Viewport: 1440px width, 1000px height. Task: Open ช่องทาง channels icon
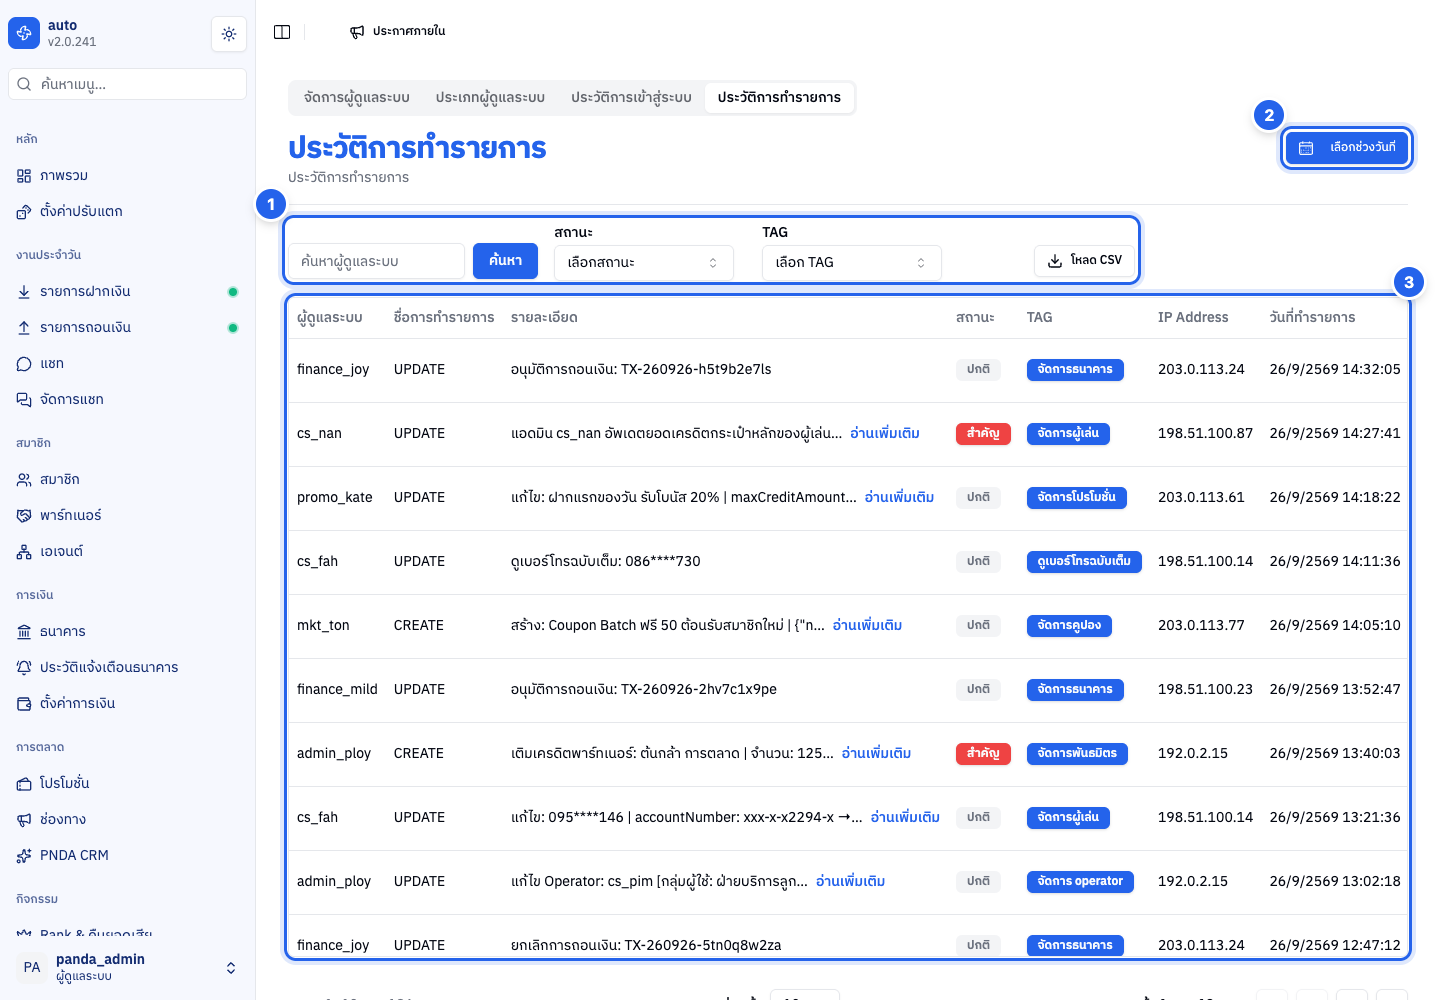coord(24,820)
